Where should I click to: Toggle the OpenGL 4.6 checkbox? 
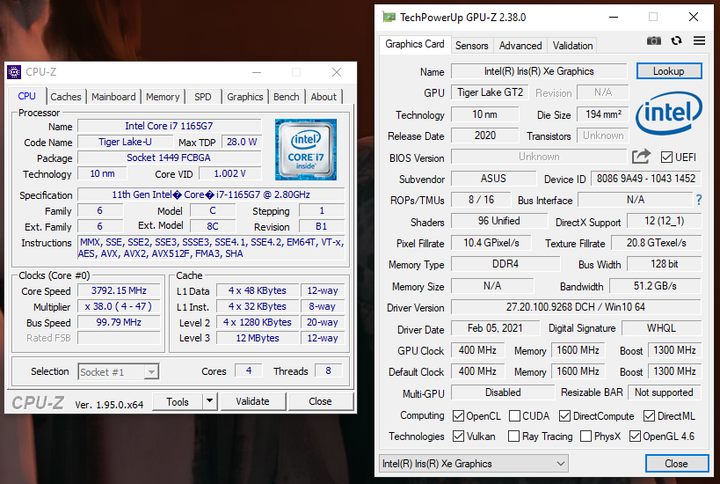coord(635,436)
